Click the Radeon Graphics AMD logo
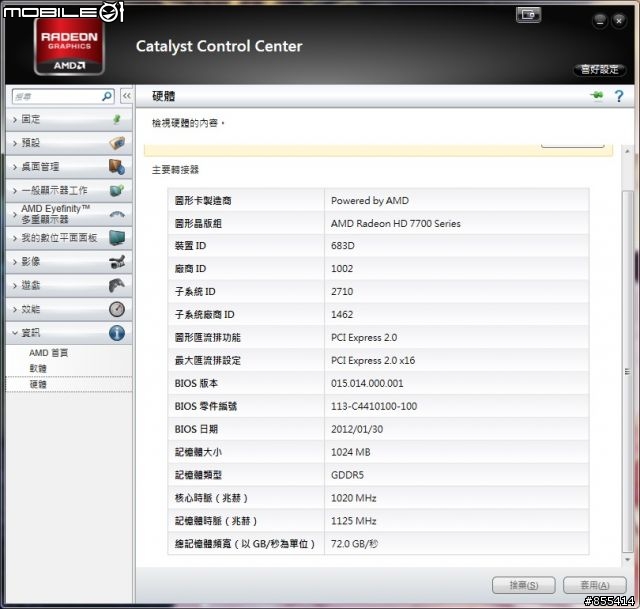 [x=69, y=46]
